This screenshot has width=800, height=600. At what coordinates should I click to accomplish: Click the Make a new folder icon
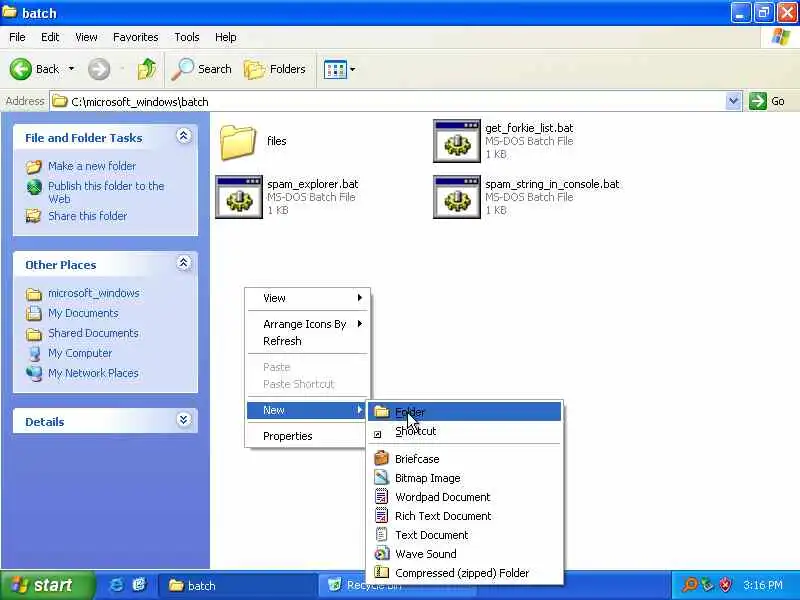pyautogui.click(x=34, y=166)
